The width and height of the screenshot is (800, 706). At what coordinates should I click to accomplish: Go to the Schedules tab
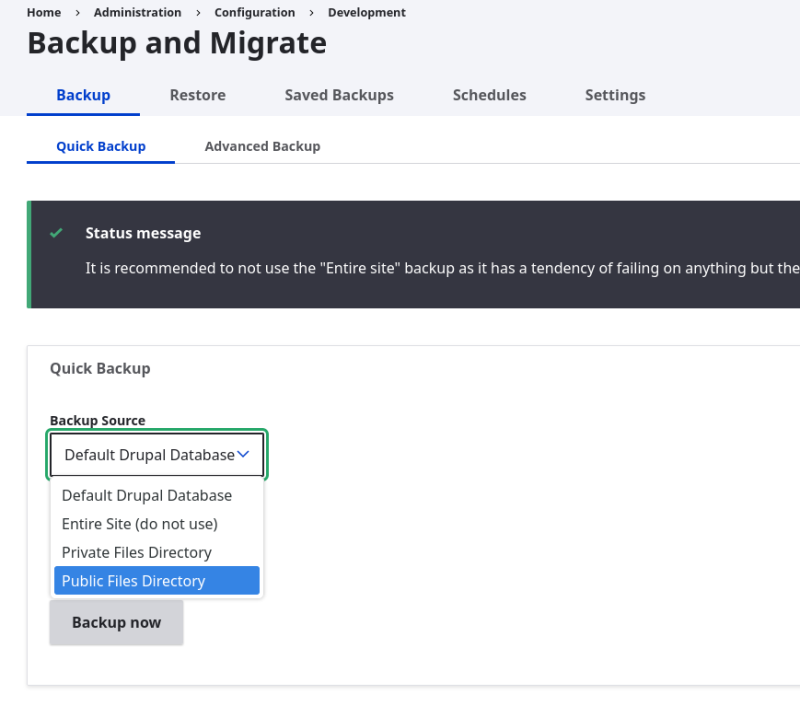tap(489, 95)
